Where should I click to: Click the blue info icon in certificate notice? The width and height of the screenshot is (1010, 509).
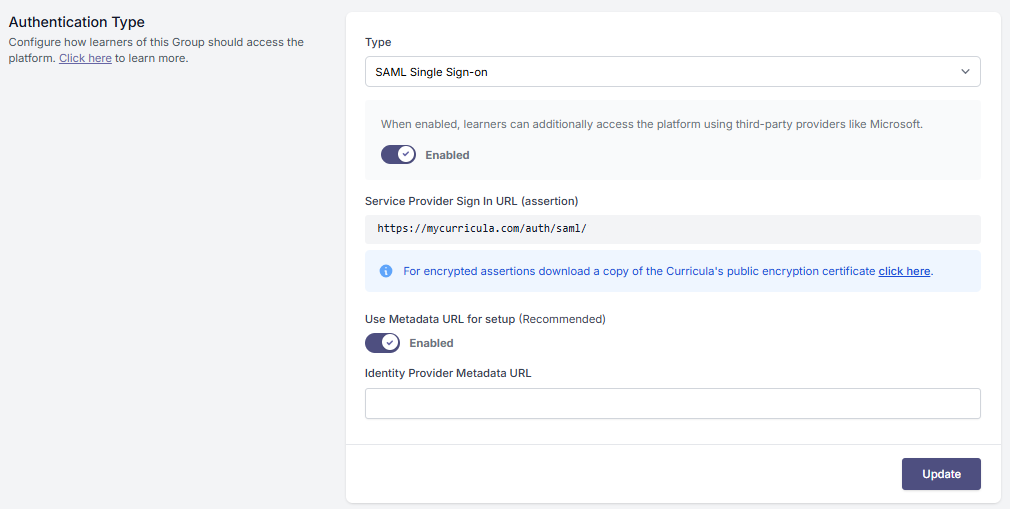[x=386, y=271]
